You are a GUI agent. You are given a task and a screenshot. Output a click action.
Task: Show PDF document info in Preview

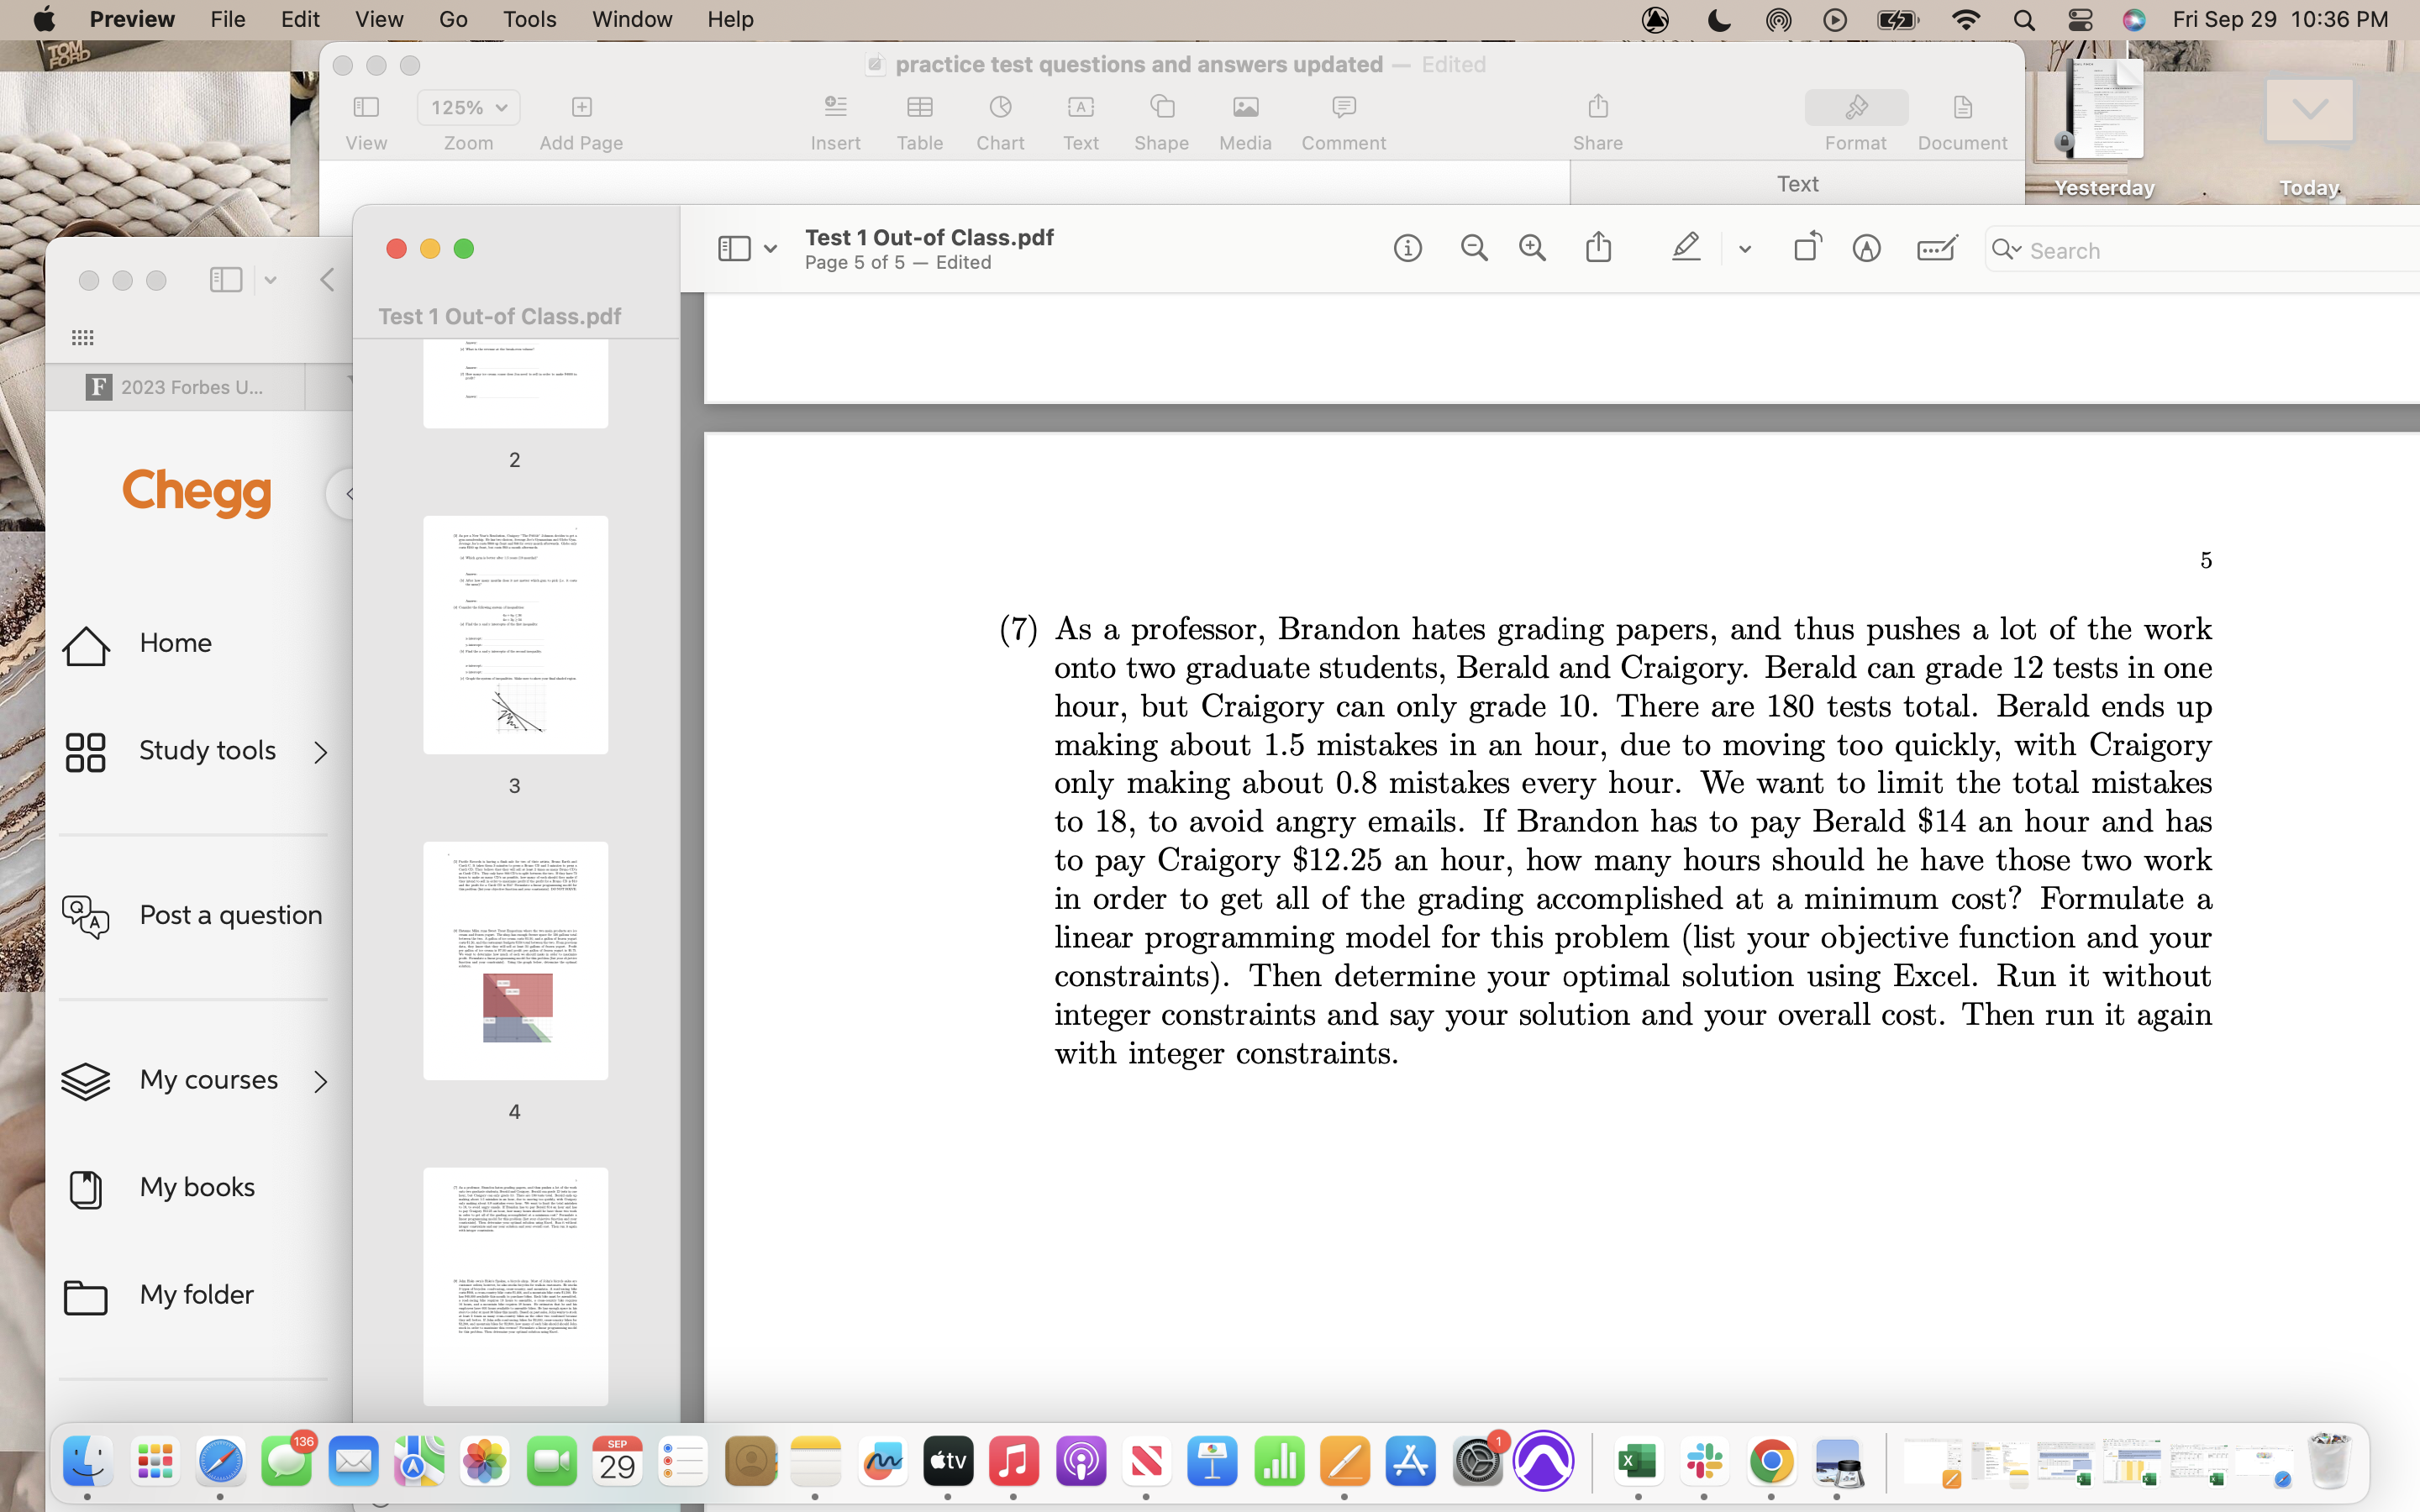click(x=1408, y=247)
